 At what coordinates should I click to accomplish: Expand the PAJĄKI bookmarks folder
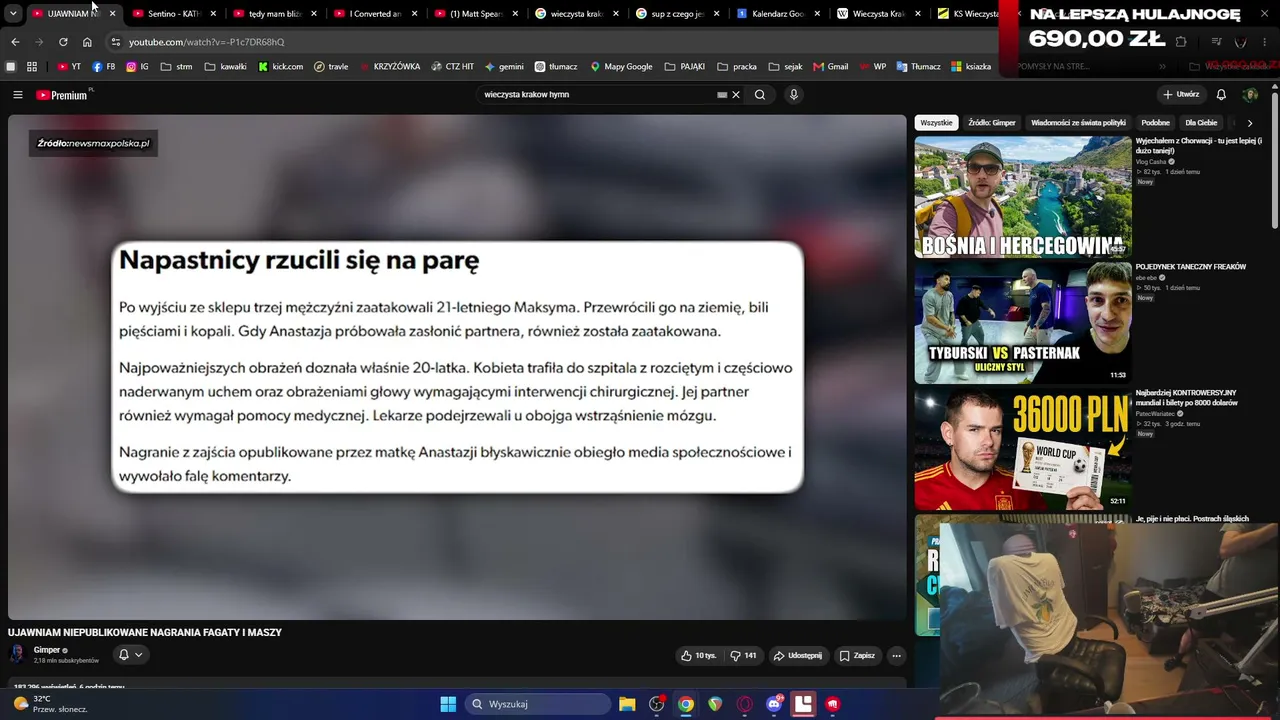(x=685, y=67)
